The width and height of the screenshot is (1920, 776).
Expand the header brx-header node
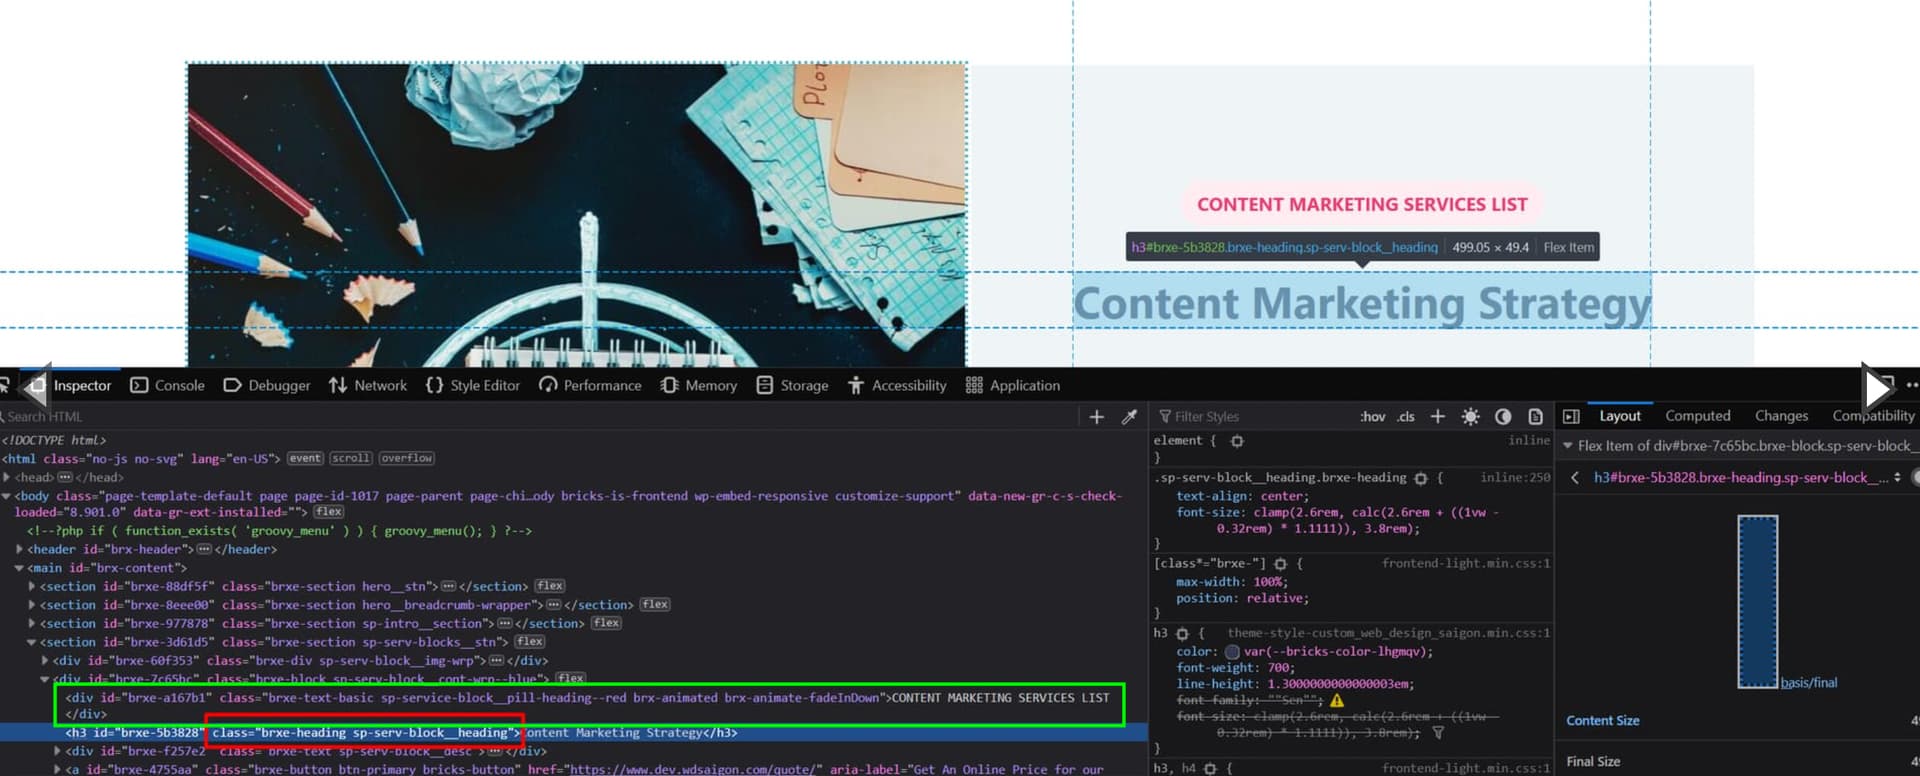tap(19, 549)
